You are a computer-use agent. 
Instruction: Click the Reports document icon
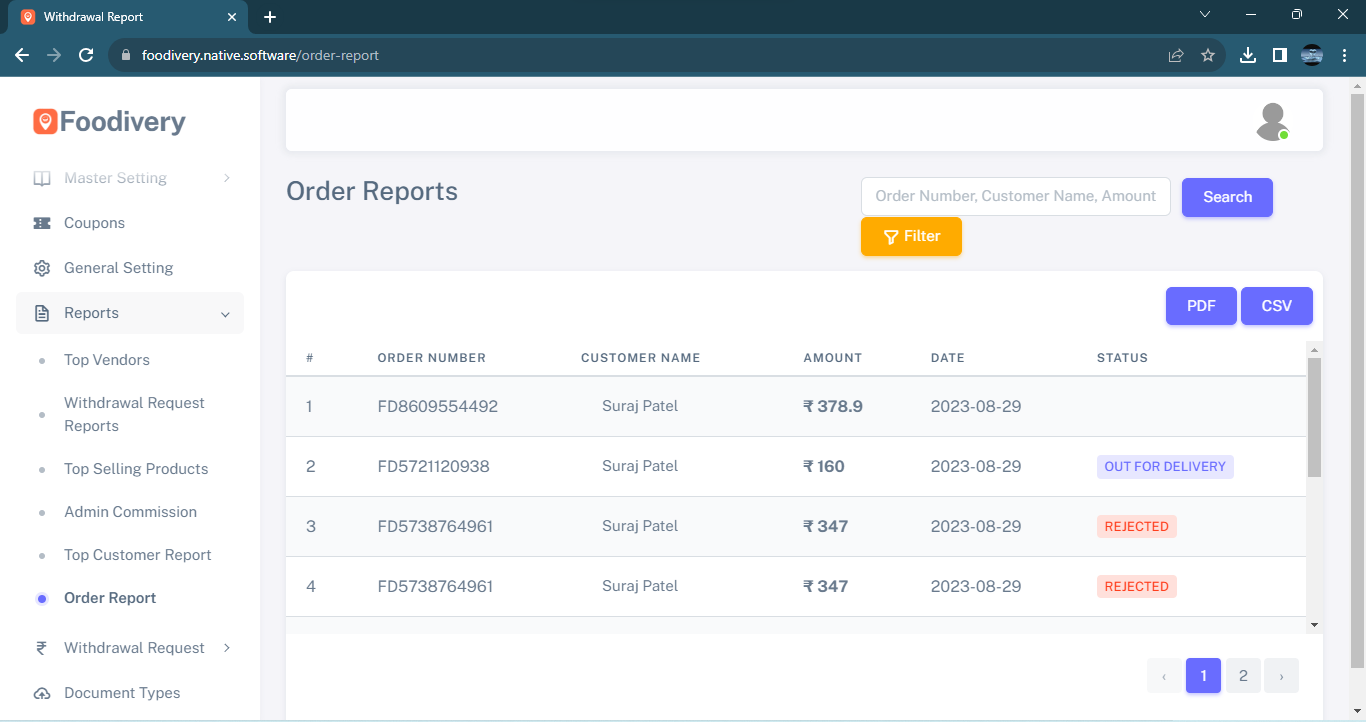click(x=42, y=313)
